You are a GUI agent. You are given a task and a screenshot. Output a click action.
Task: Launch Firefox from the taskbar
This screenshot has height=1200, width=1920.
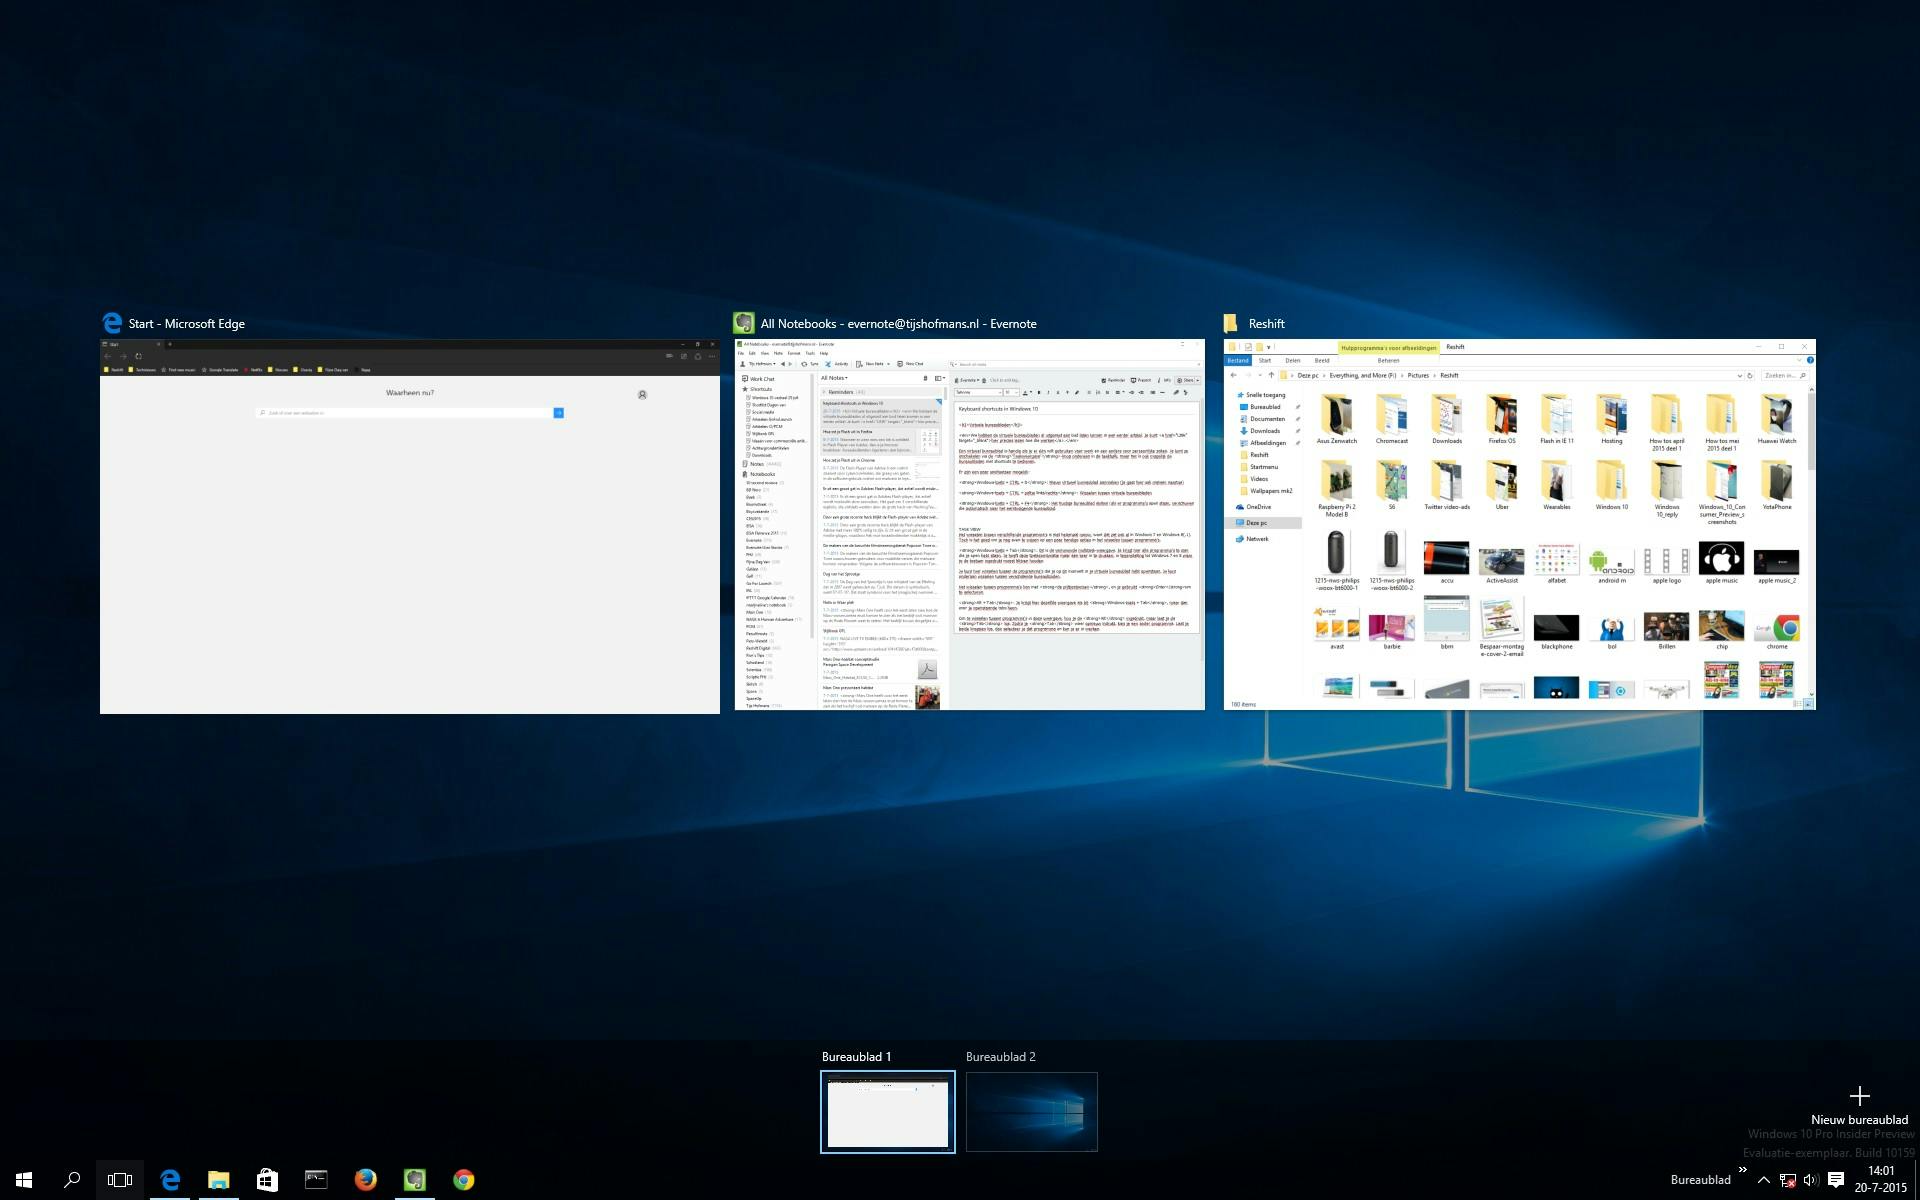364,1180
